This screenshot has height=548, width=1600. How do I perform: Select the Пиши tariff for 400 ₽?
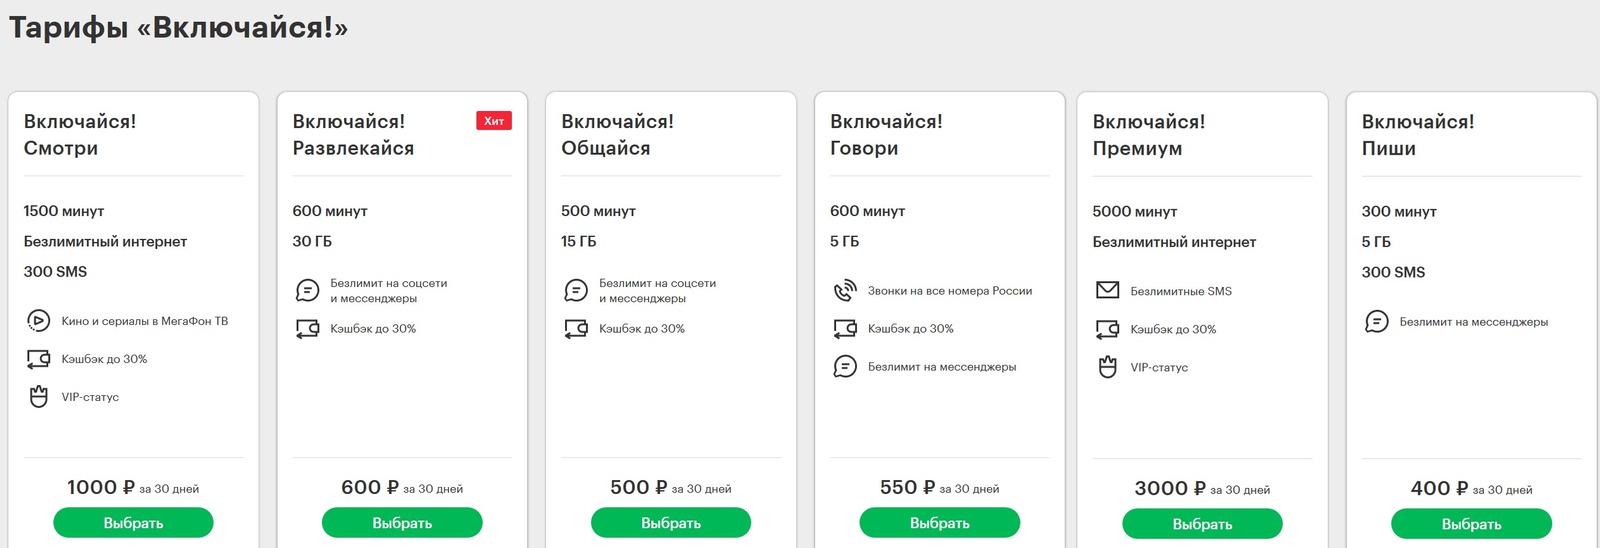1471,524
